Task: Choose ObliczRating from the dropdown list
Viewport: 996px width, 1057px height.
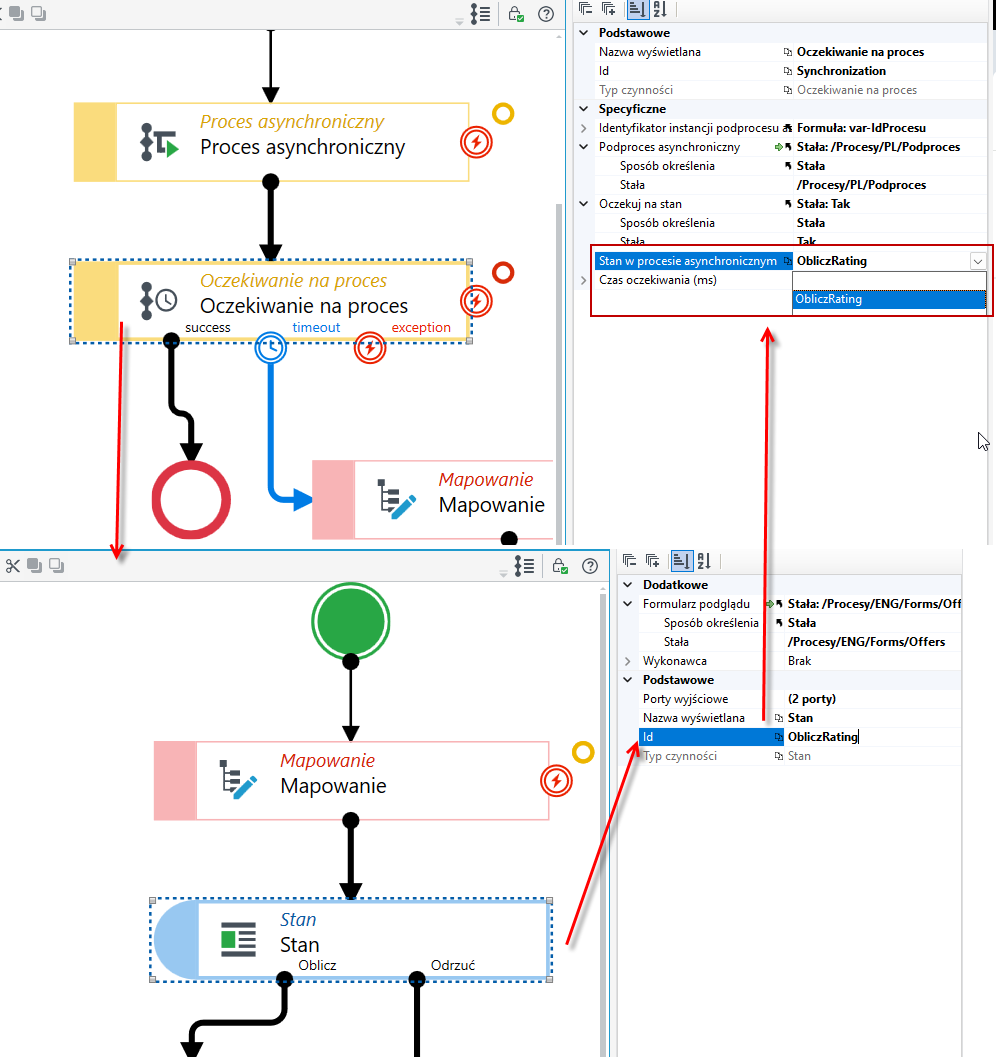Action: [x=889, y=299]
